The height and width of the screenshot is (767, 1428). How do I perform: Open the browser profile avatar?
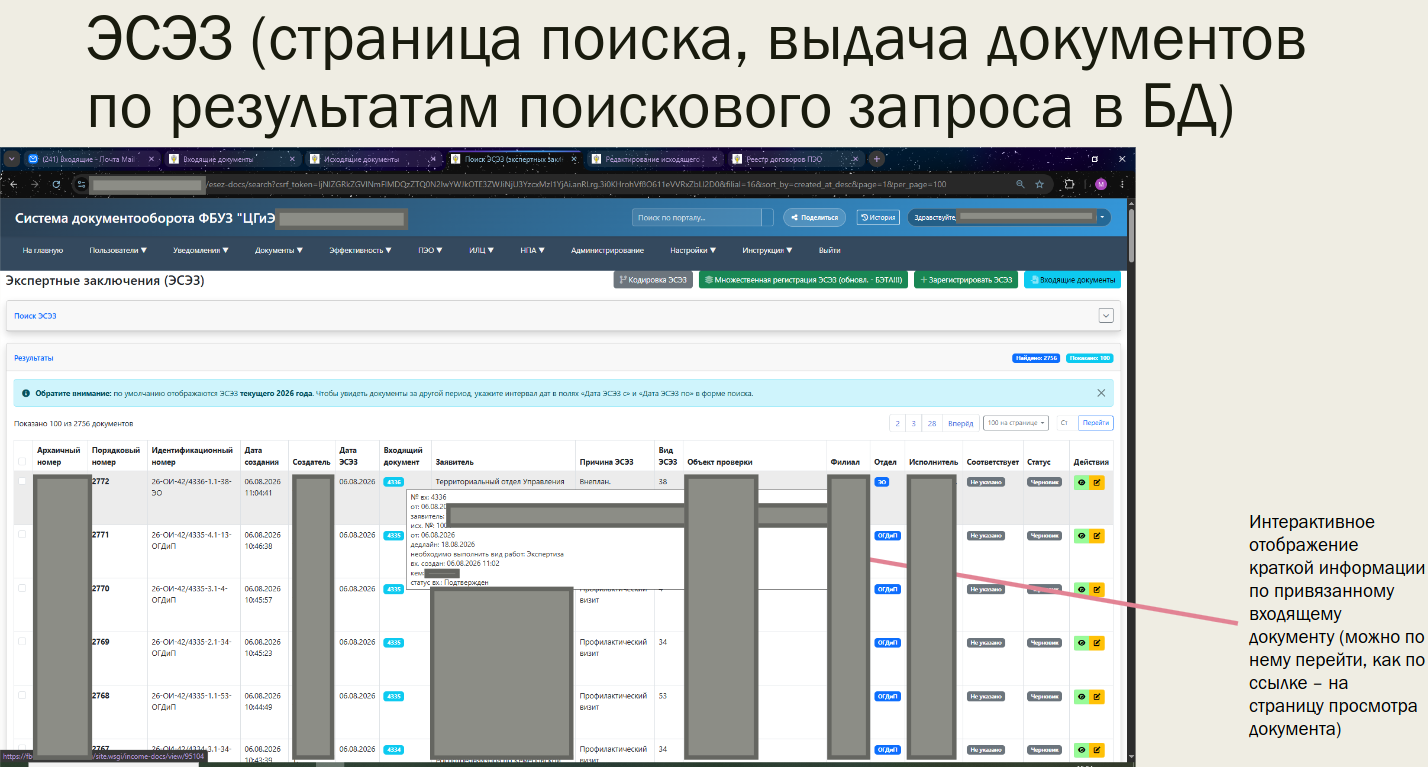coord(1101,184)
